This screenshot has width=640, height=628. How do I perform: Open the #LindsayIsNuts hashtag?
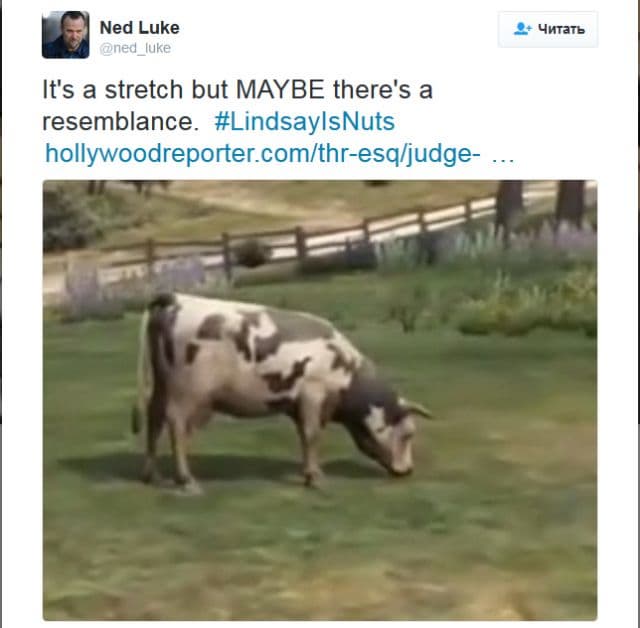click(304, 122)
